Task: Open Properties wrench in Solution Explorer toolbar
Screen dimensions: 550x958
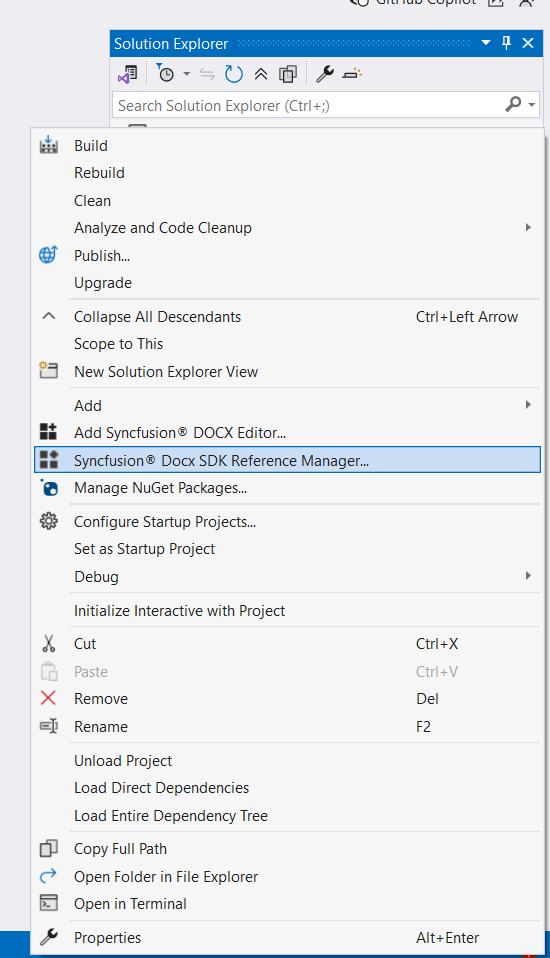Action: [324, 75]
